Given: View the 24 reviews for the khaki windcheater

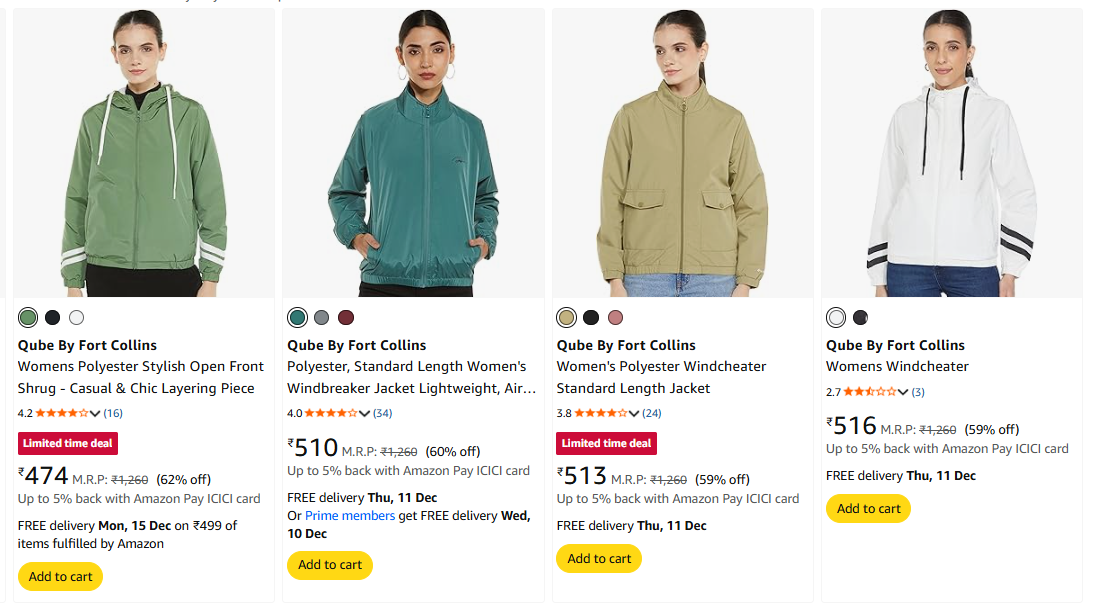Looking at the screenshot, I should coord(651,413).
